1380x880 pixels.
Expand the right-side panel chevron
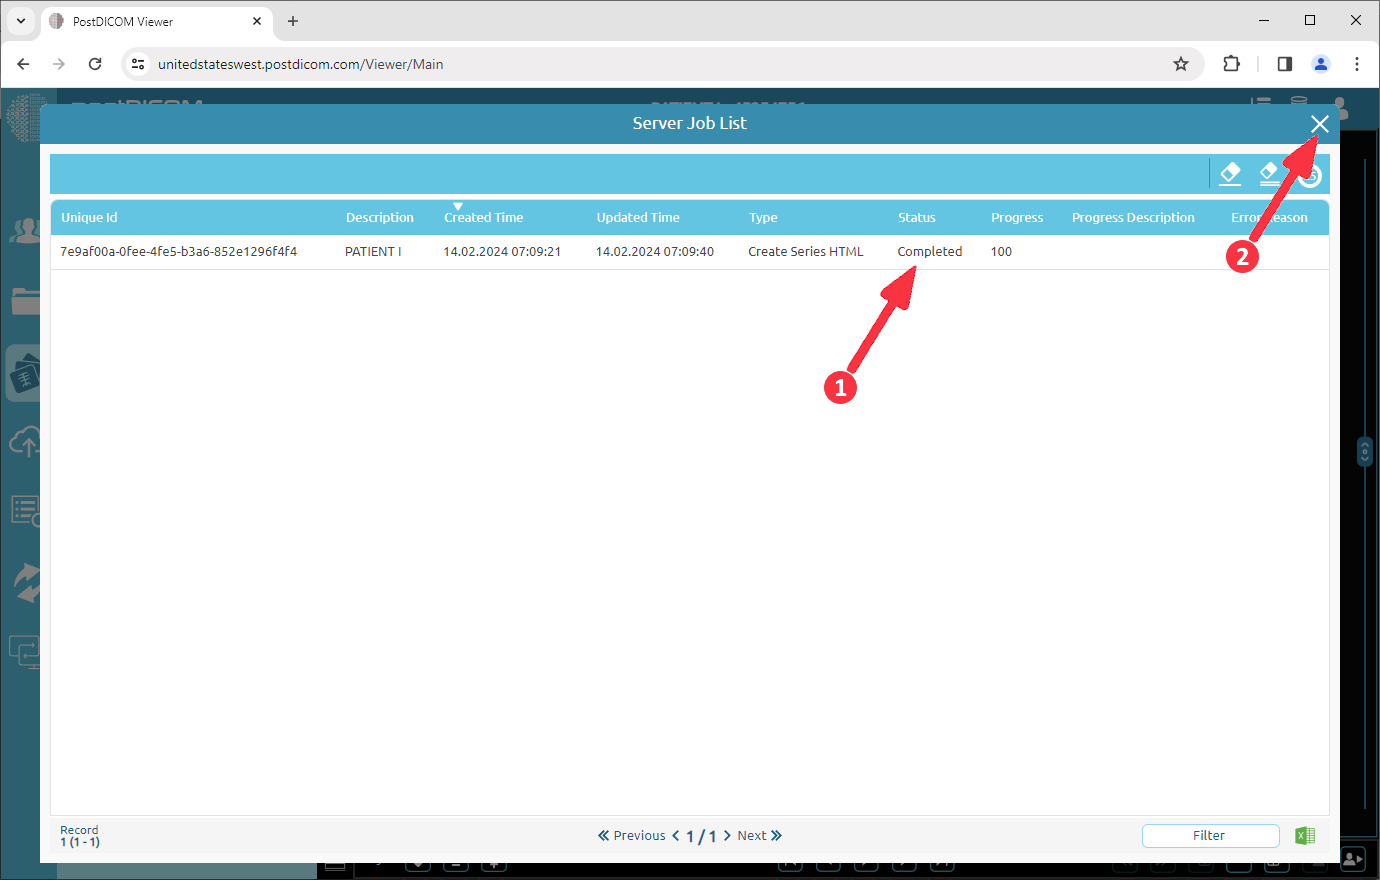tap(1364, 451)
